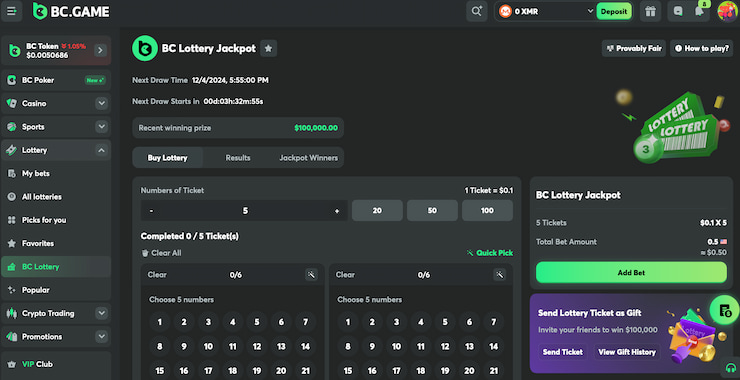The image size is (740, 380).
Task: Click the lottery tickets illustration
Action: pyautogui.click(x=673, y=127)
